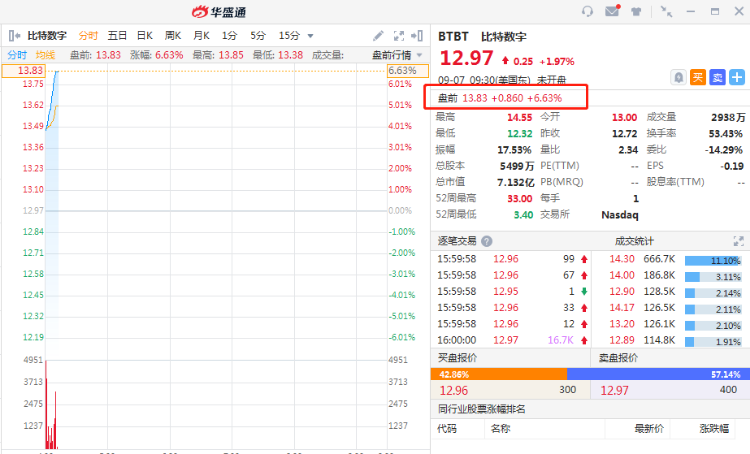The image size is (750, 454).
Task: Switch to the 五日 chart tab
Action: [117, 35]
